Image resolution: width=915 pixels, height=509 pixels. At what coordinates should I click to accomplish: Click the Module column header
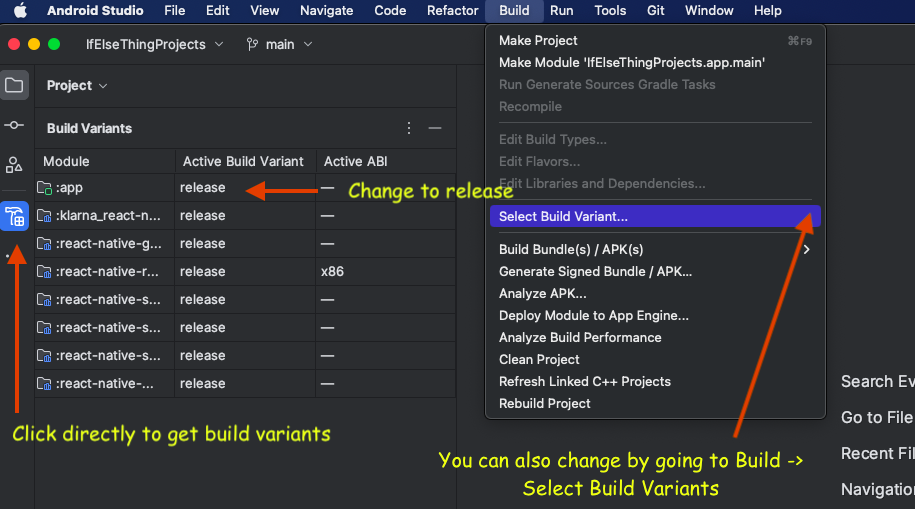point(105,162)
